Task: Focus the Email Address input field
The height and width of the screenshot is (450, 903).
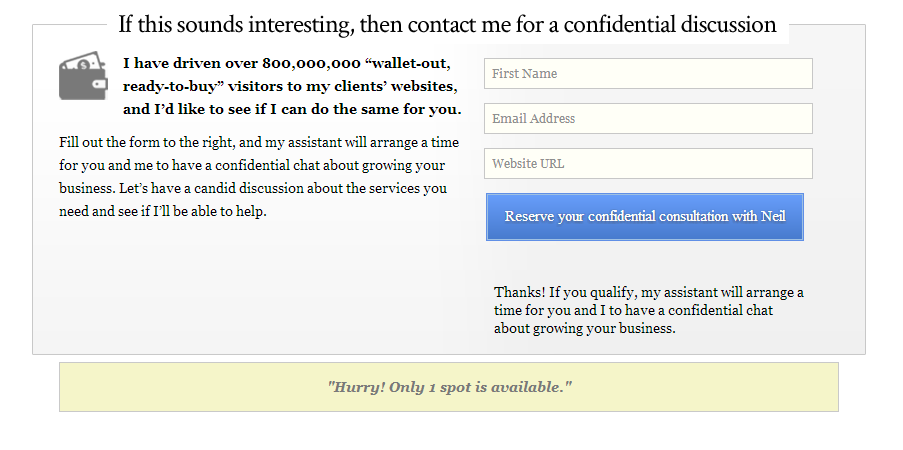Action: tap(648, 119)
